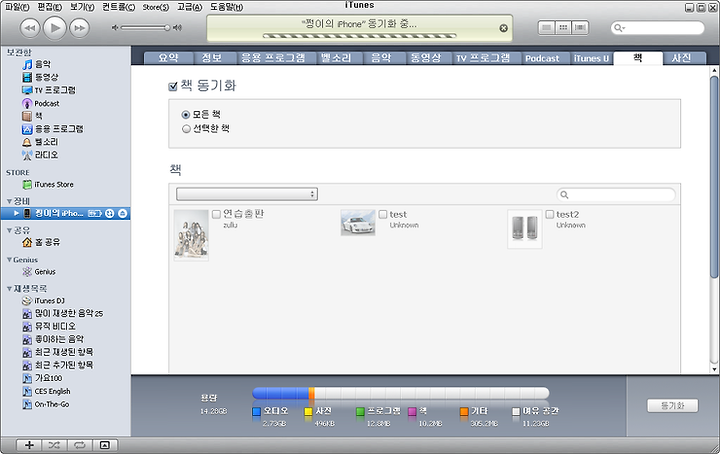The height and width of the screenshot is (454, 720).
Task: Switch to 요약 tab
Action: 168,58
